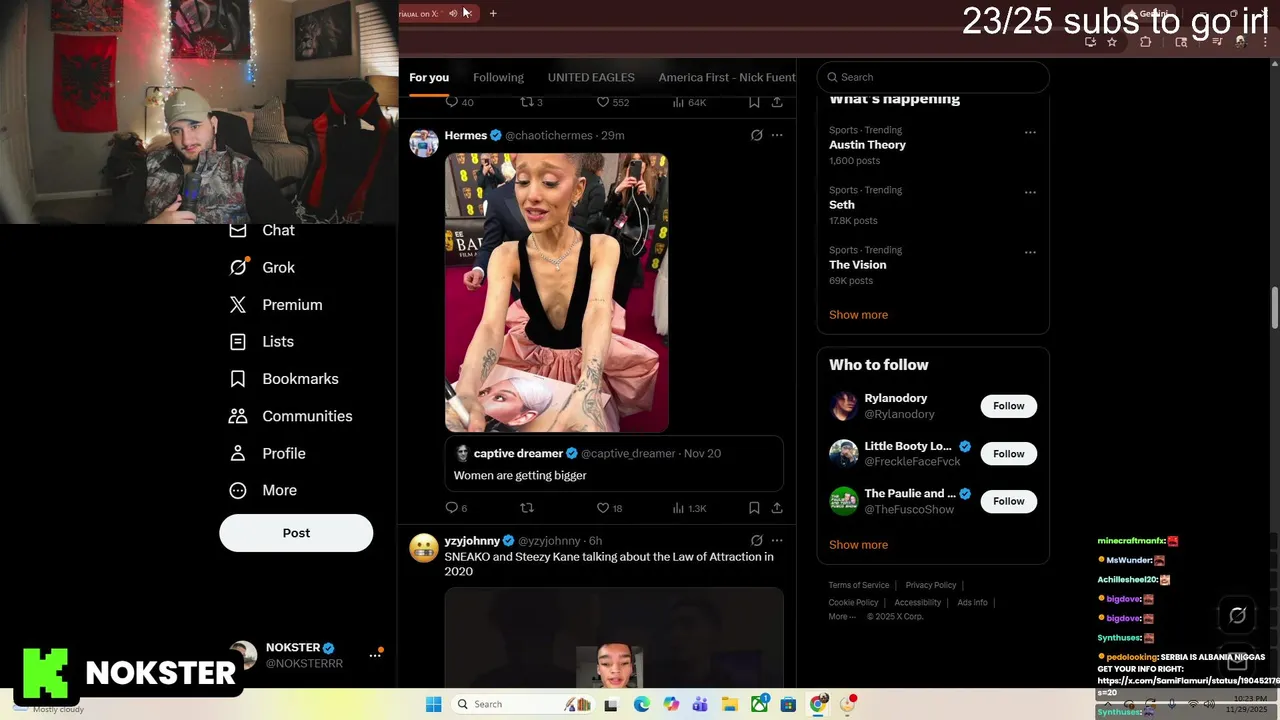This screenshot has width=1280, height=720.
Task: Open the Seth trending topic
Action: 842,205
